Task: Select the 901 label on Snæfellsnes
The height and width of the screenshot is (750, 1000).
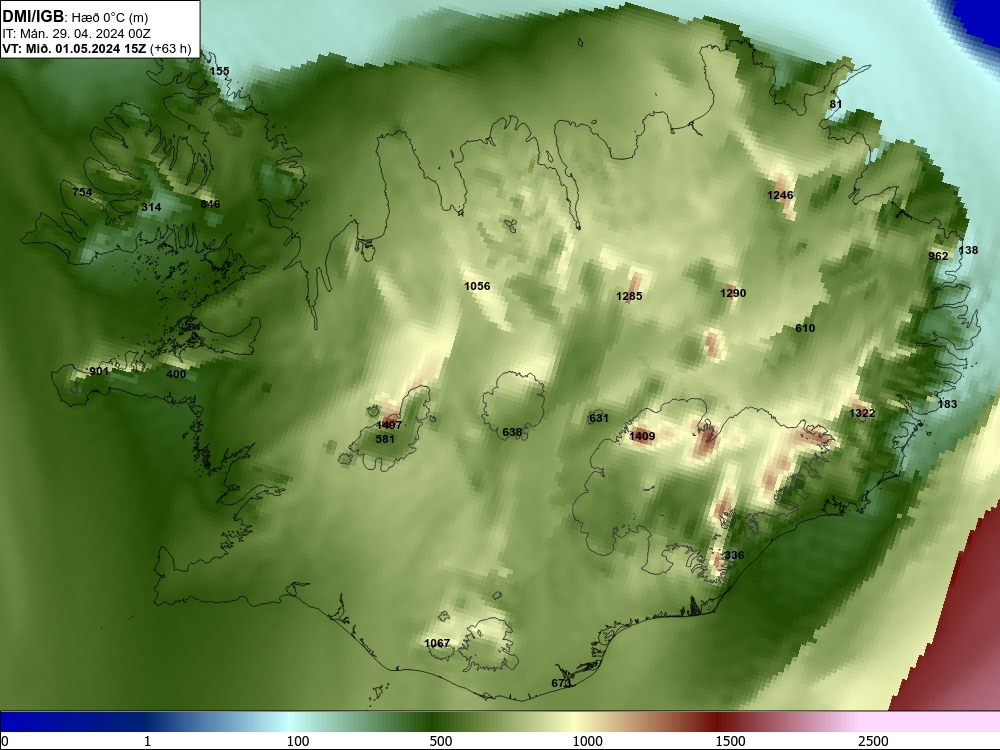Action: (x=99, y=371)
